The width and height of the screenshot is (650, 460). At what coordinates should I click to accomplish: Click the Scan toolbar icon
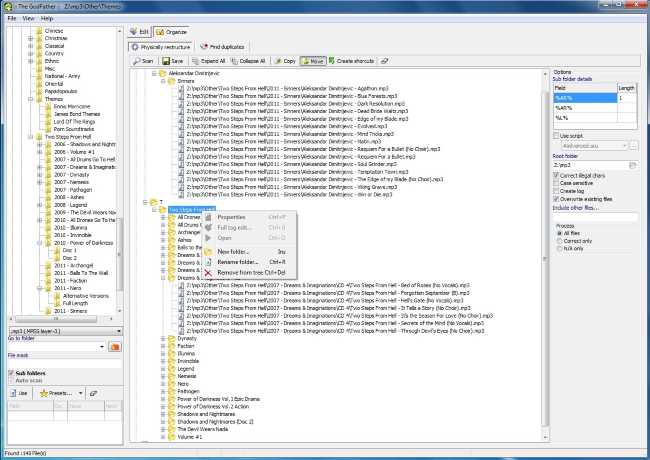pyautogui.click(x=140, y=61)
